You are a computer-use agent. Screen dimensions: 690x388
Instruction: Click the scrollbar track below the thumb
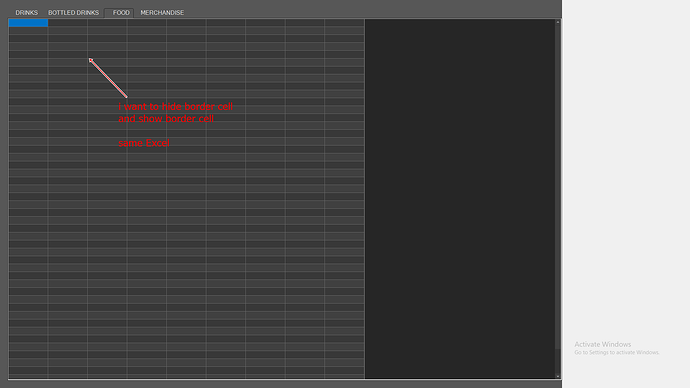click(x=558, y=361)
